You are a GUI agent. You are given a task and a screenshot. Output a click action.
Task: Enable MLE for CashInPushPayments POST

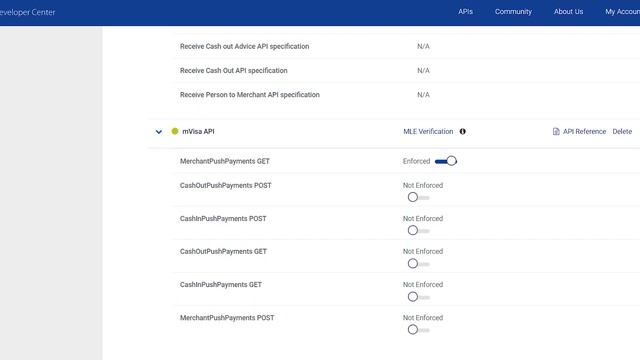click(x=418, y=231)
